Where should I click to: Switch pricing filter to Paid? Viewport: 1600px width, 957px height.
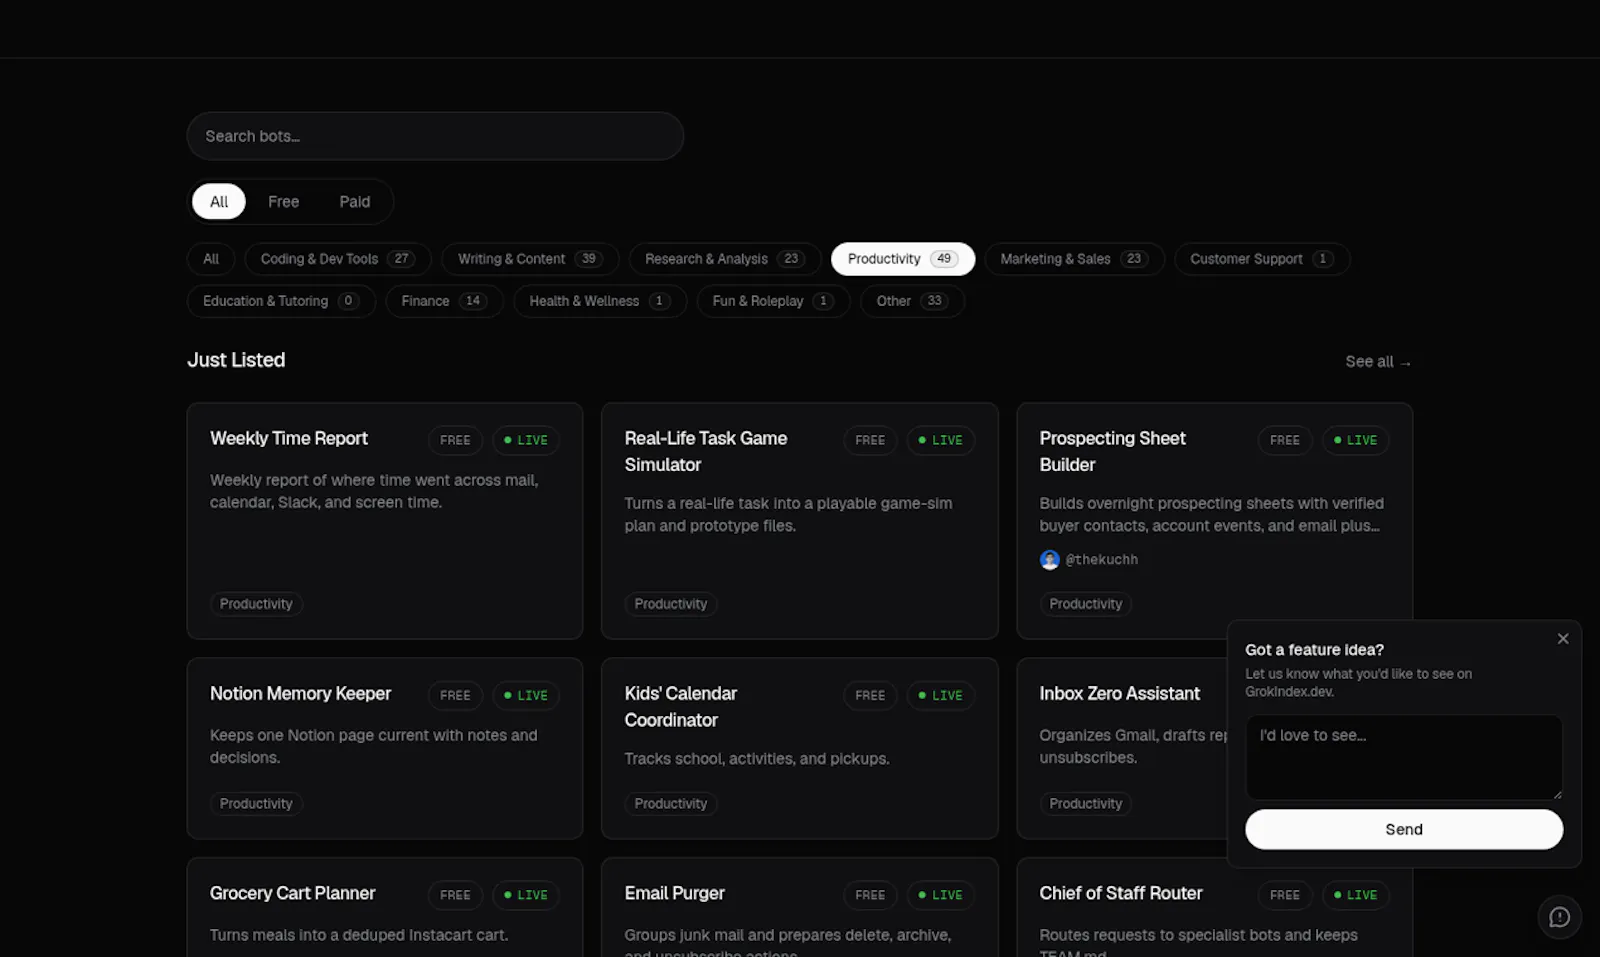(x=354, y=202)
